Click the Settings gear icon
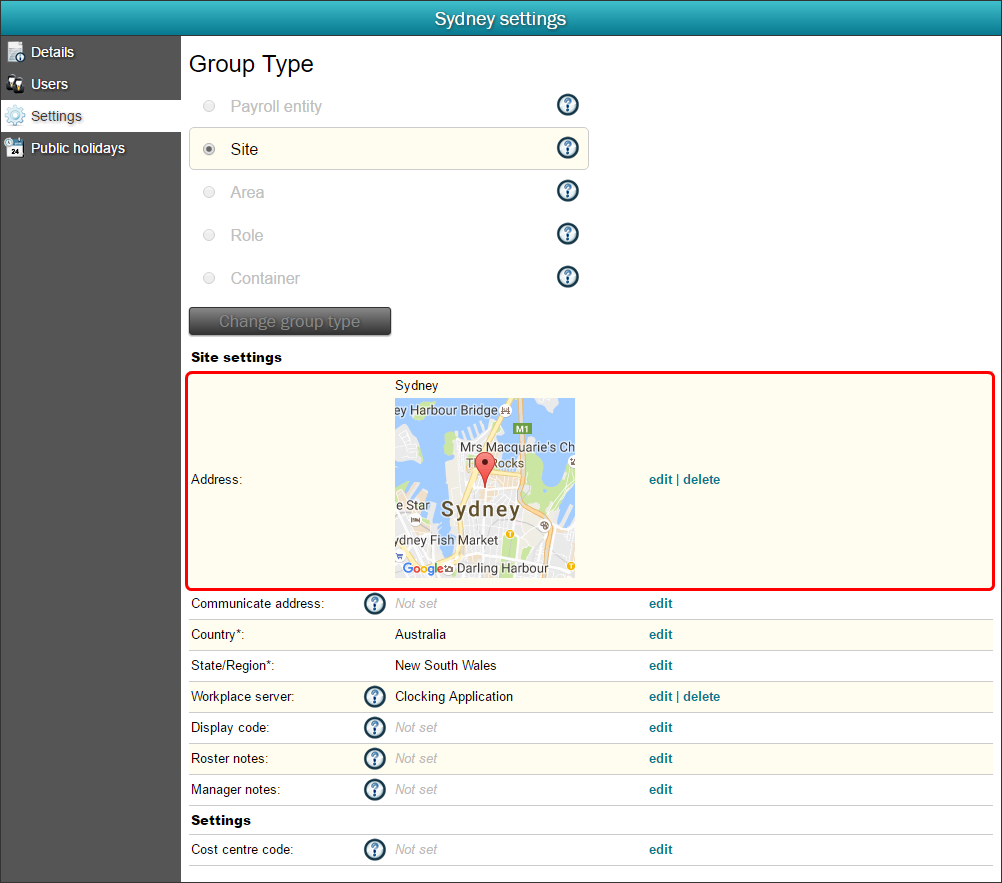1002x883 pixels. click(x=15, y=116)
